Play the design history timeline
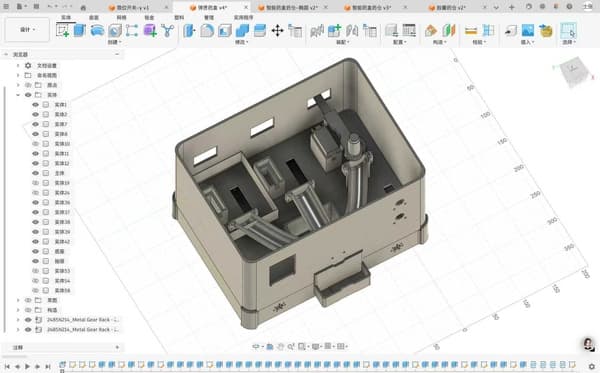Image resolution: width=600 pixels, height=373 pixels. (28, 366)
